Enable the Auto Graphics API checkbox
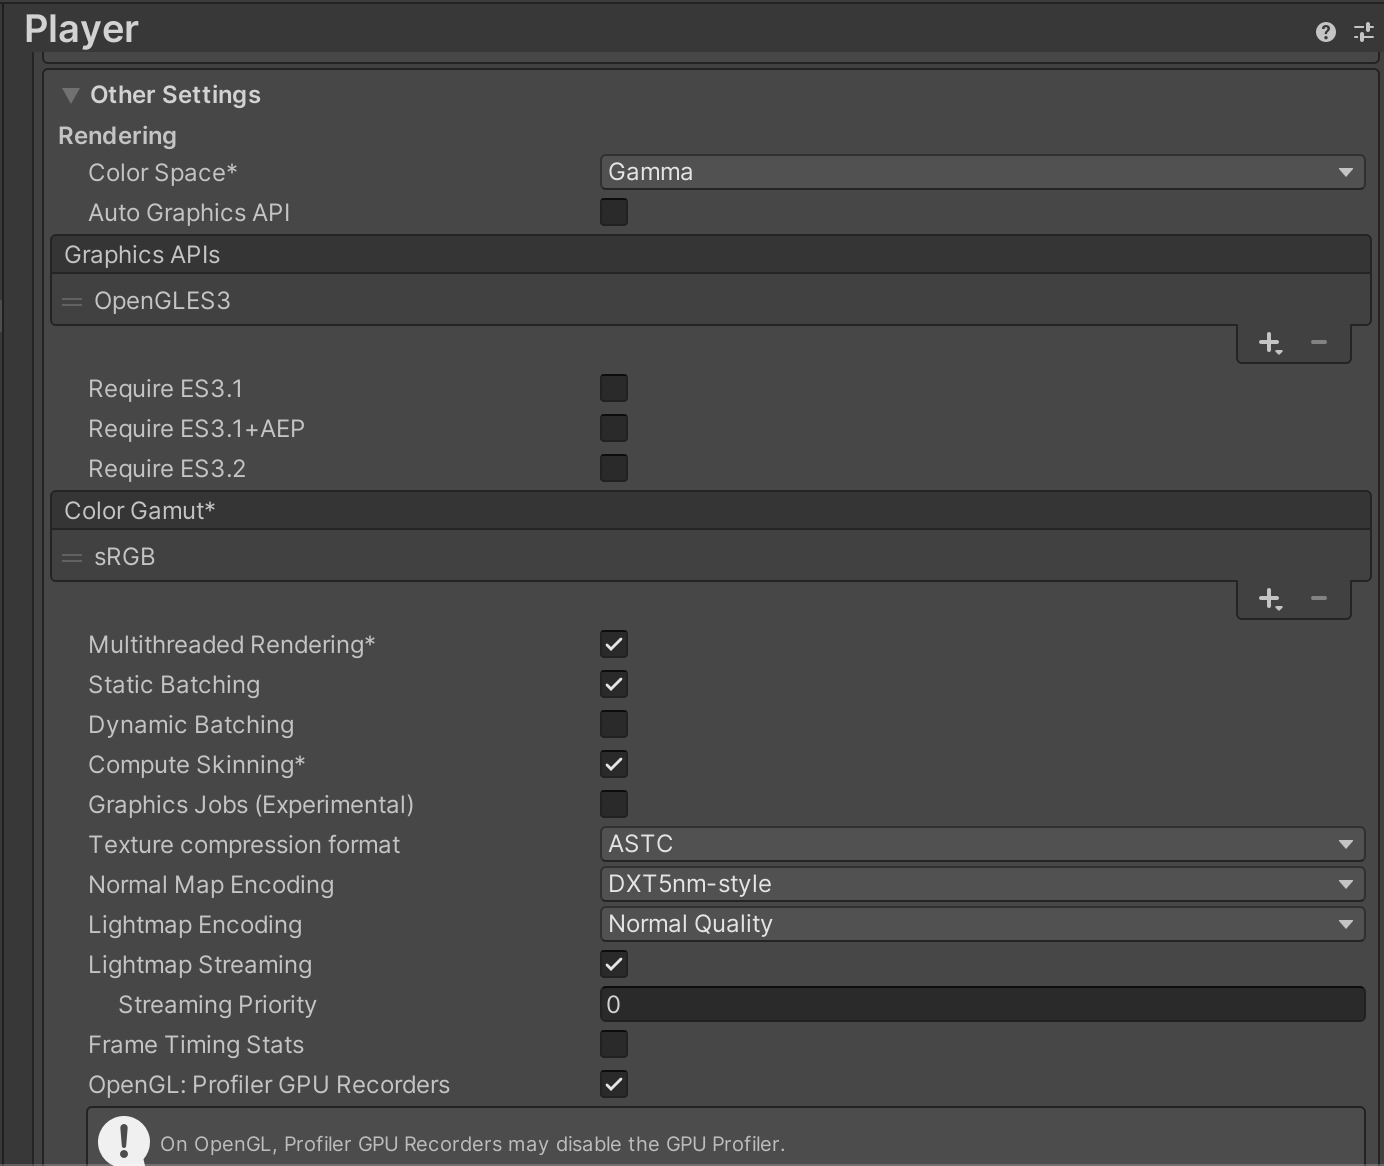This screenshot has width=1384, height=1166. (x=614, y=212)
